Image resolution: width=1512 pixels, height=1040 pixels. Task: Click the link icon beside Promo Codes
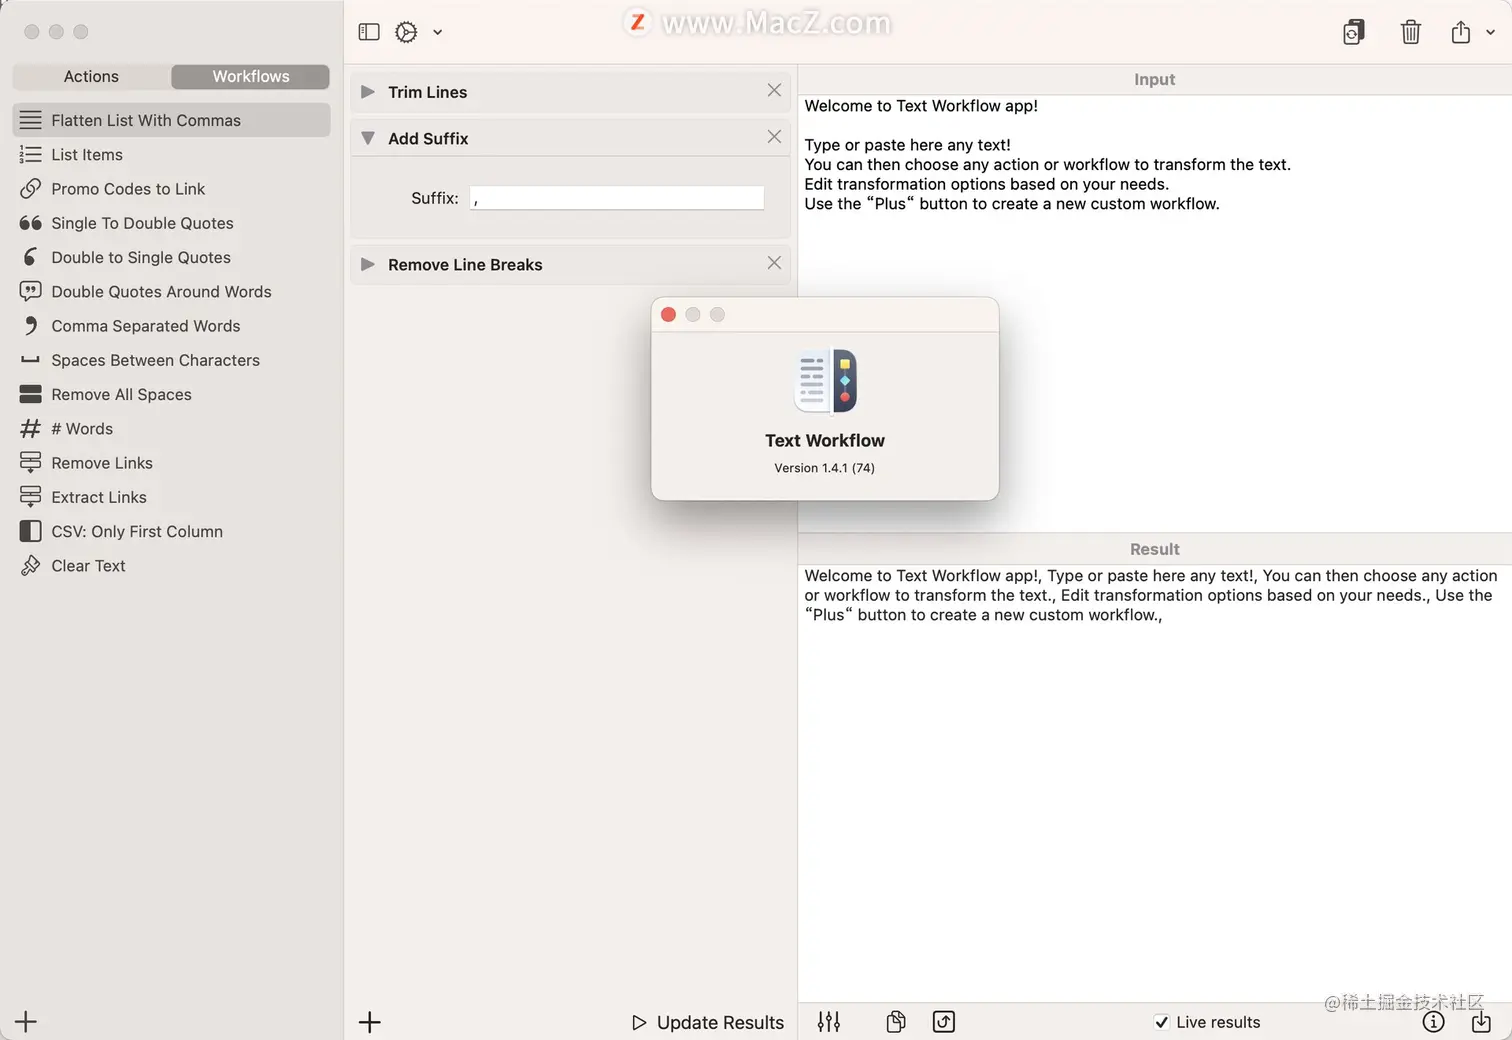[x=31, y=189]
